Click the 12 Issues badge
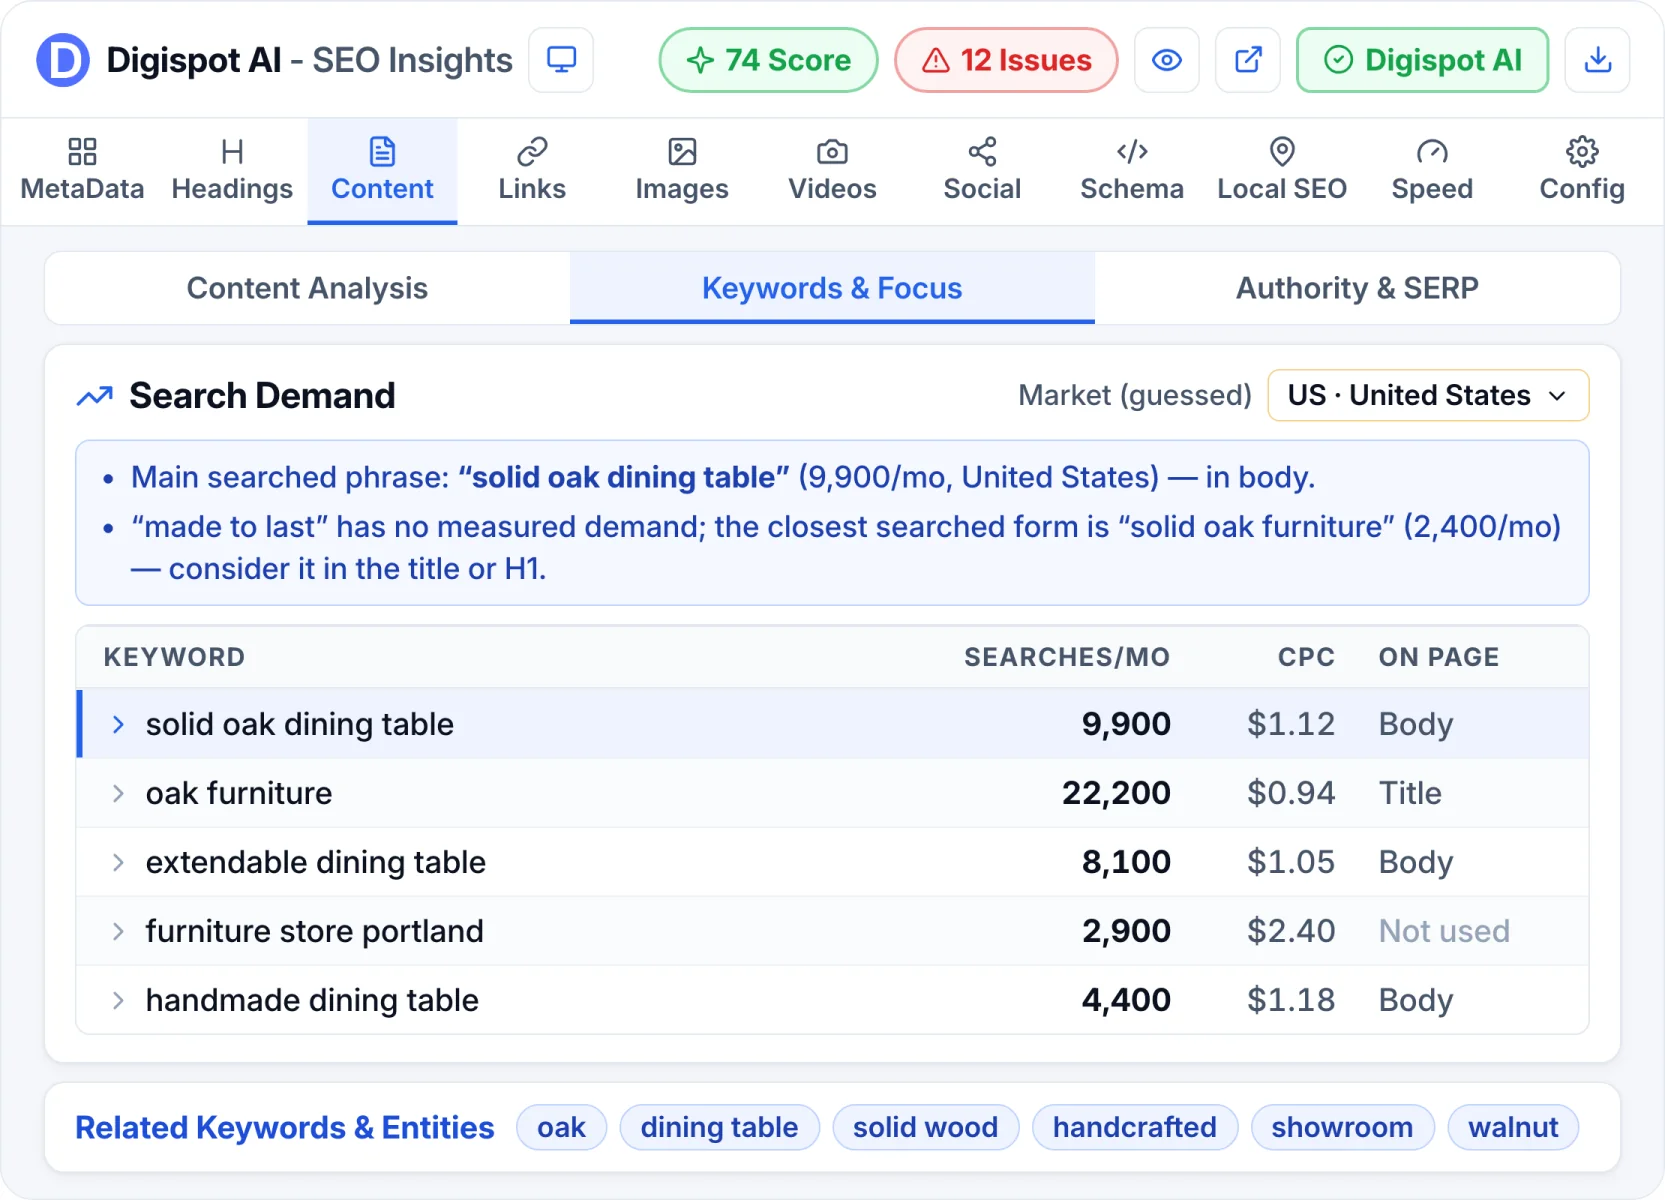This screenshot has width=1665, height=1200. point(1006,60)
